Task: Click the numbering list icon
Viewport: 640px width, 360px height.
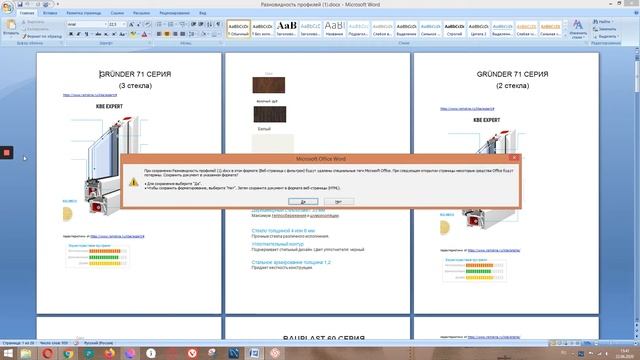Action: click(x=171, y=24)
